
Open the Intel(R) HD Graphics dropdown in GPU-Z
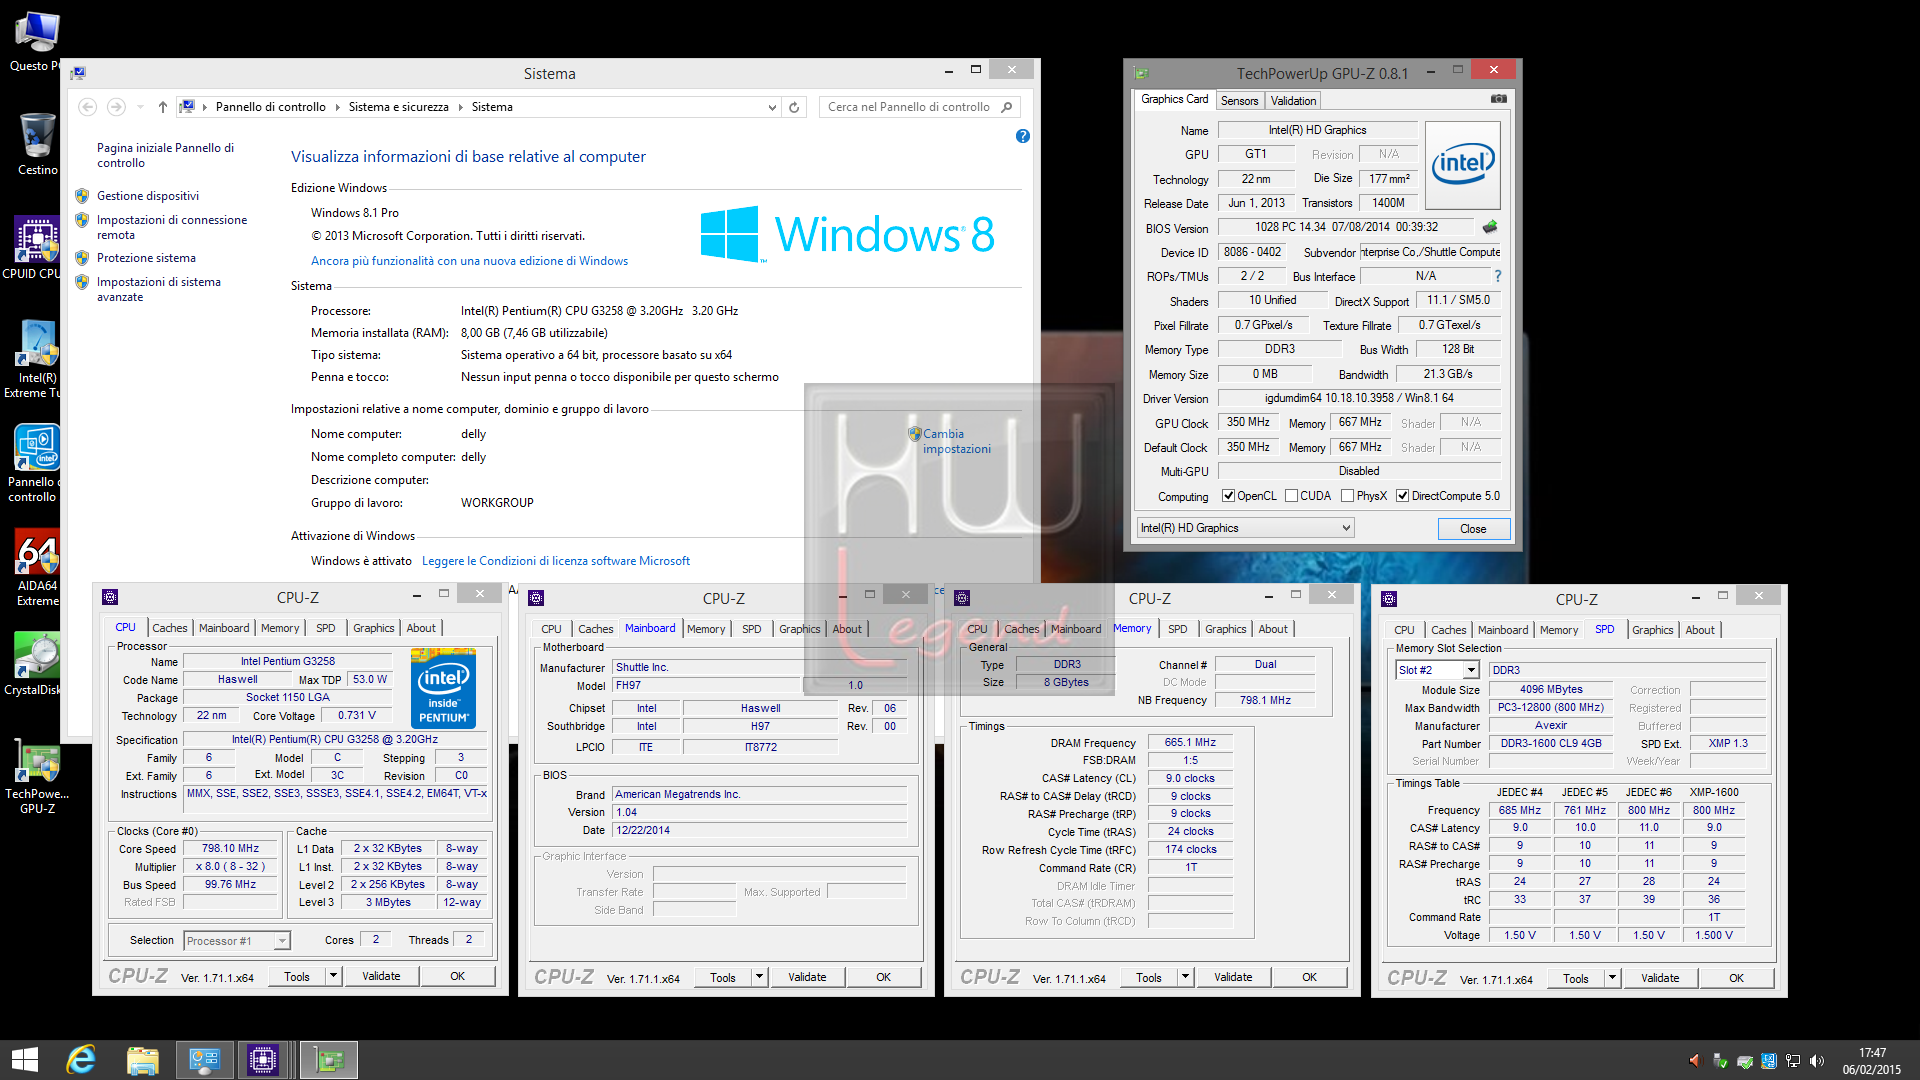coord(1245,528)
